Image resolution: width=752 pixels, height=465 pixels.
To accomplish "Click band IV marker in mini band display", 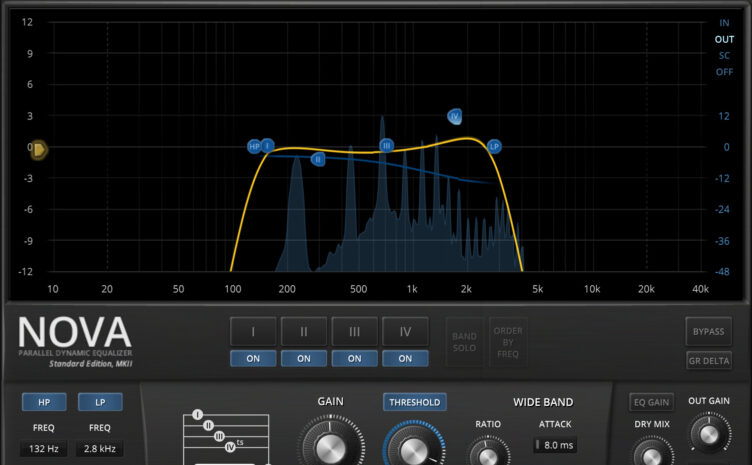I will click(230, 447).
